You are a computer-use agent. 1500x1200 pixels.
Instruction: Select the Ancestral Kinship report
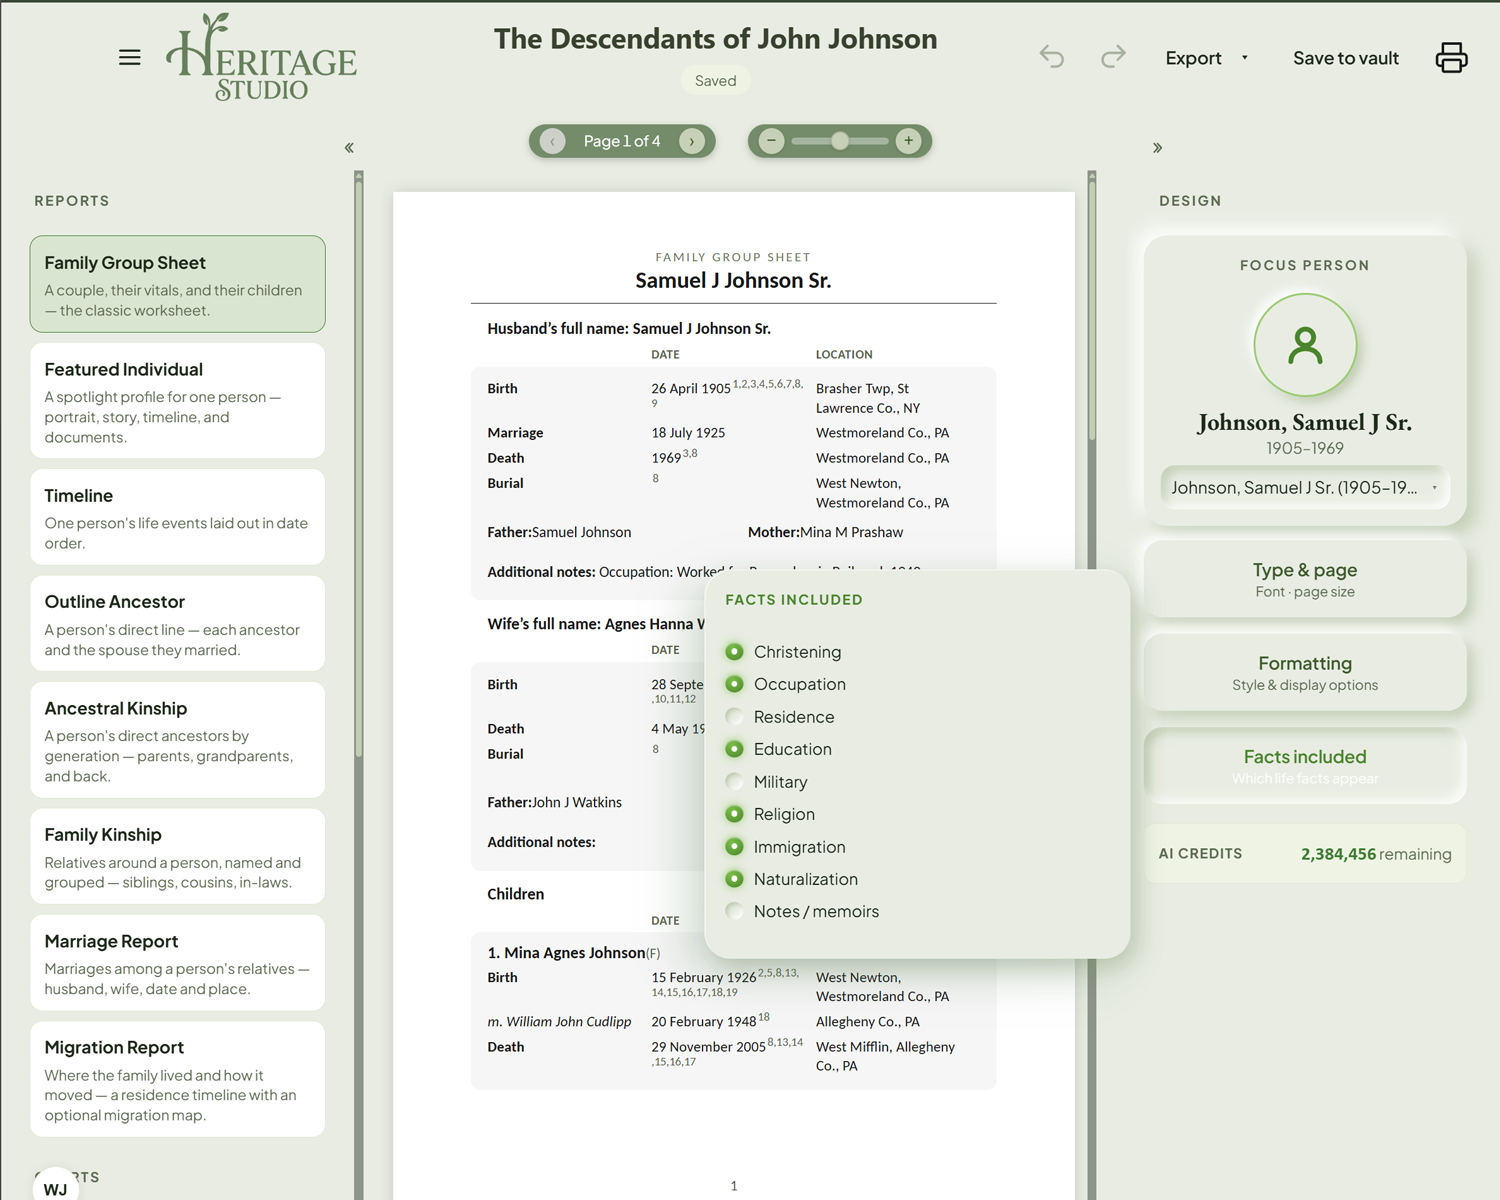pos(178,740)
